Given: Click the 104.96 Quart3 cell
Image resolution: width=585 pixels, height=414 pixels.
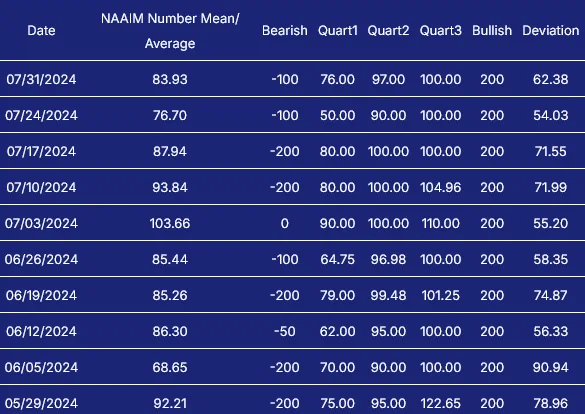Looking at the screenshot, I should [x=440, y=187].
